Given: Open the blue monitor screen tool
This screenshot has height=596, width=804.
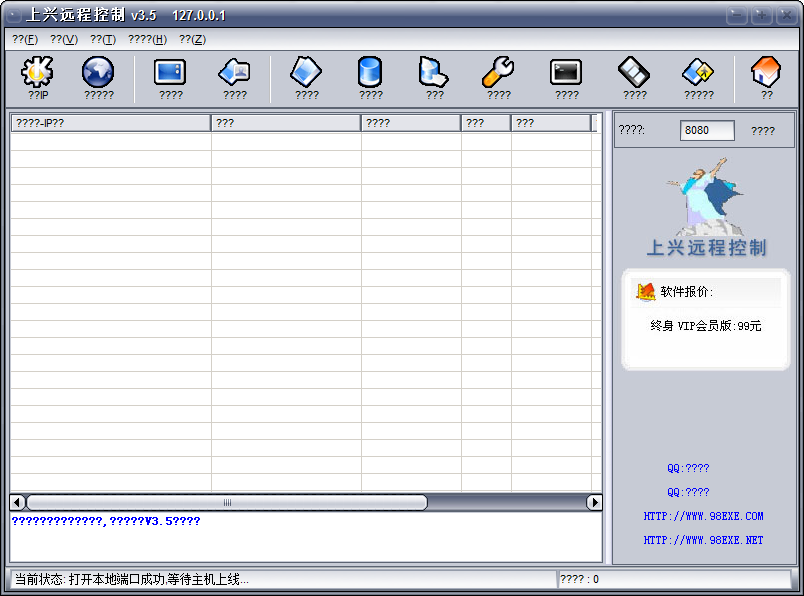Looking at the screenshot, I should pos(170,74).
